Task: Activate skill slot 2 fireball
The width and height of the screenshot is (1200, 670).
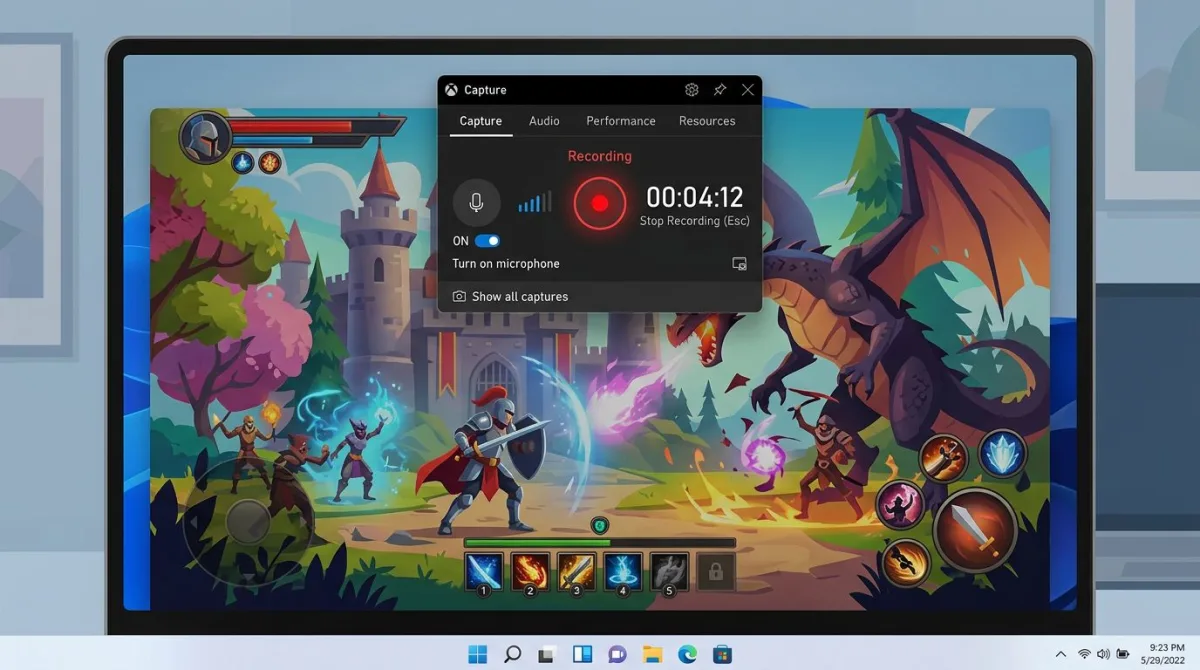Action: [531, 571]
